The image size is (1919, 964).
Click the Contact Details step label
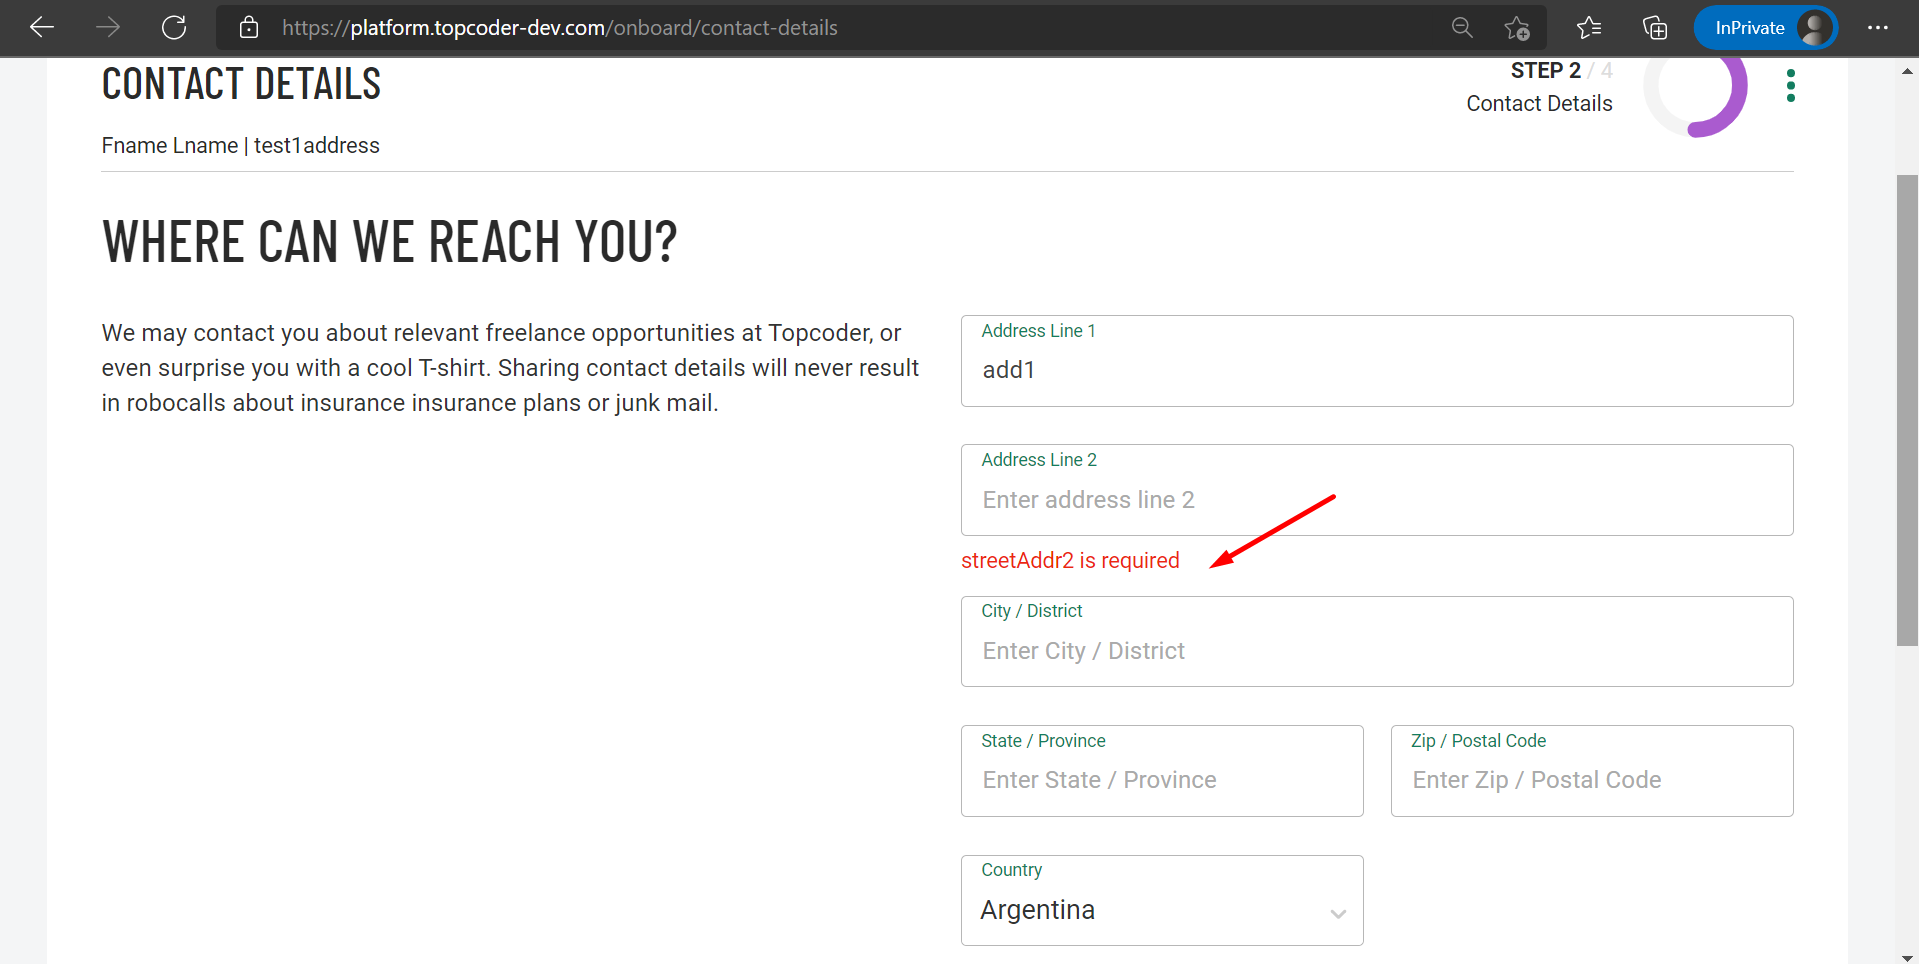click(x=1539, y=103)
